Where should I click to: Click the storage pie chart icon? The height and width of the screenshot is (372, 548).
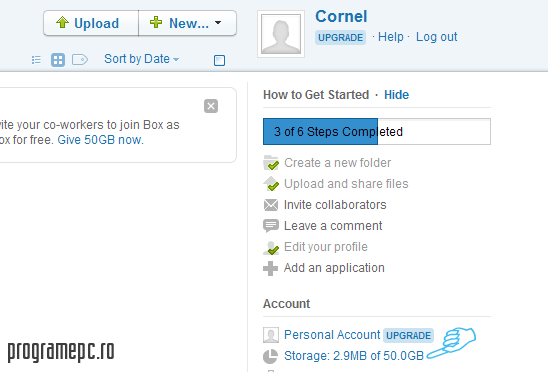[x=271, y=356]
